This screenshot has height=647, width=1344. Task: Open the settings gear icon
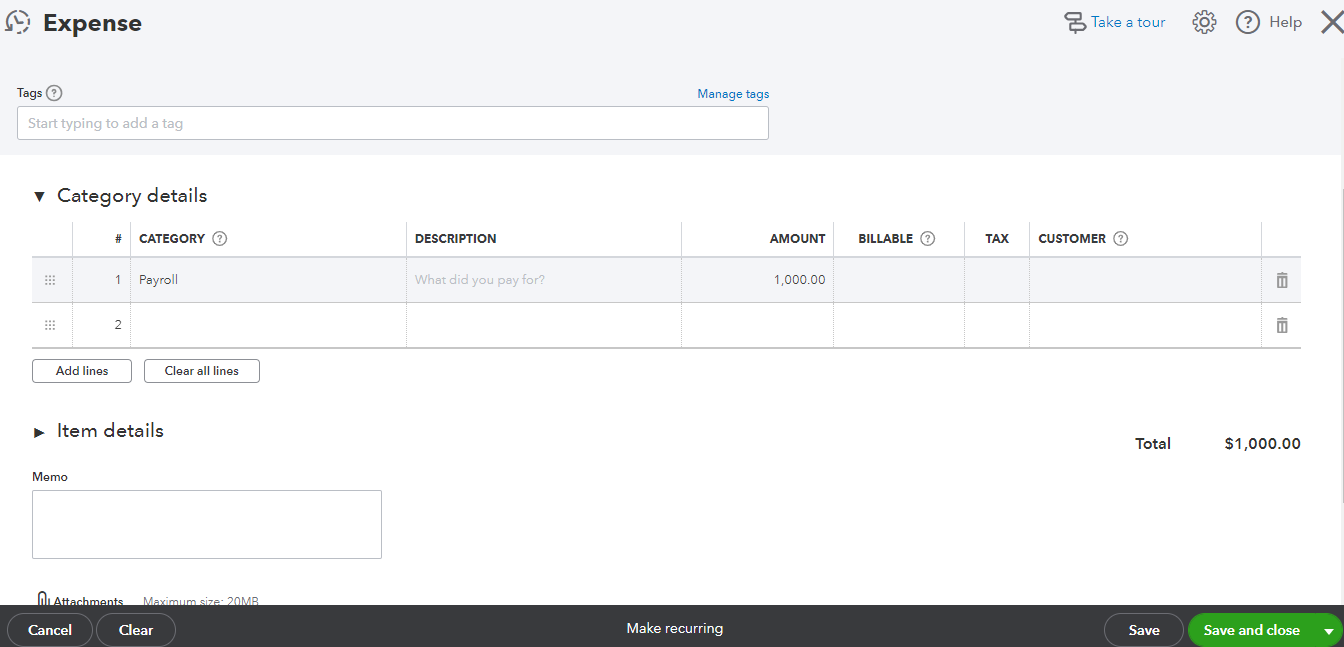tap(1204, 22)
